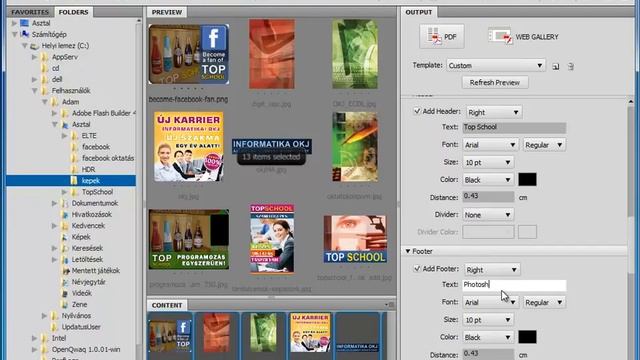Click header Text field containing Top School
This screenshot has height=360, width=640.
[514, 127]
